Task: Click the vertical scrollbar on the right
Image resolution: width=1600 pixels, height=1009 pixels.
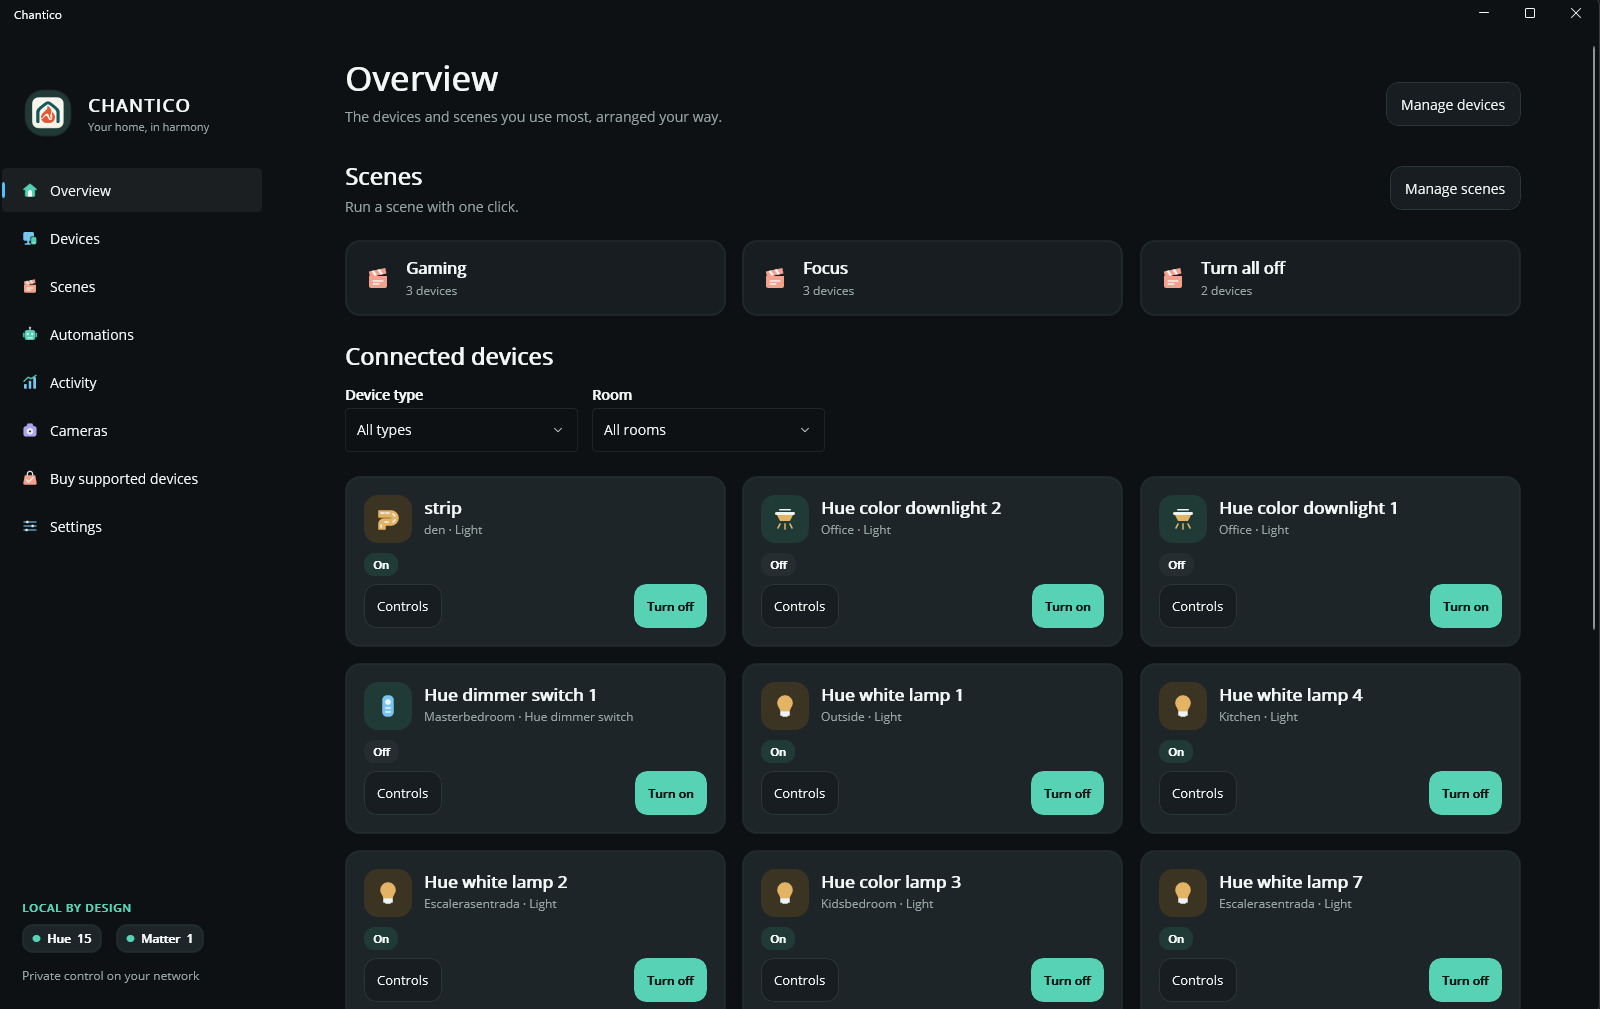Action: tap(1594, 338)
